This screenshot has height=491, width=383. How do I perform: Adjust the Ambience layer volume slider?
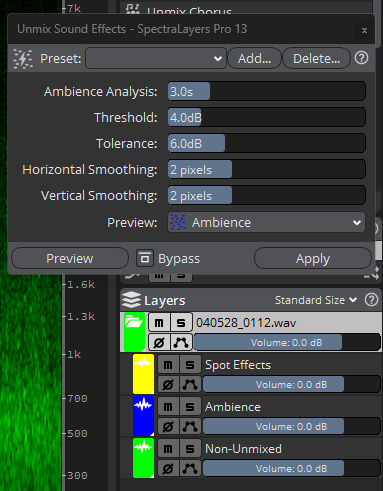pos(291,426)
